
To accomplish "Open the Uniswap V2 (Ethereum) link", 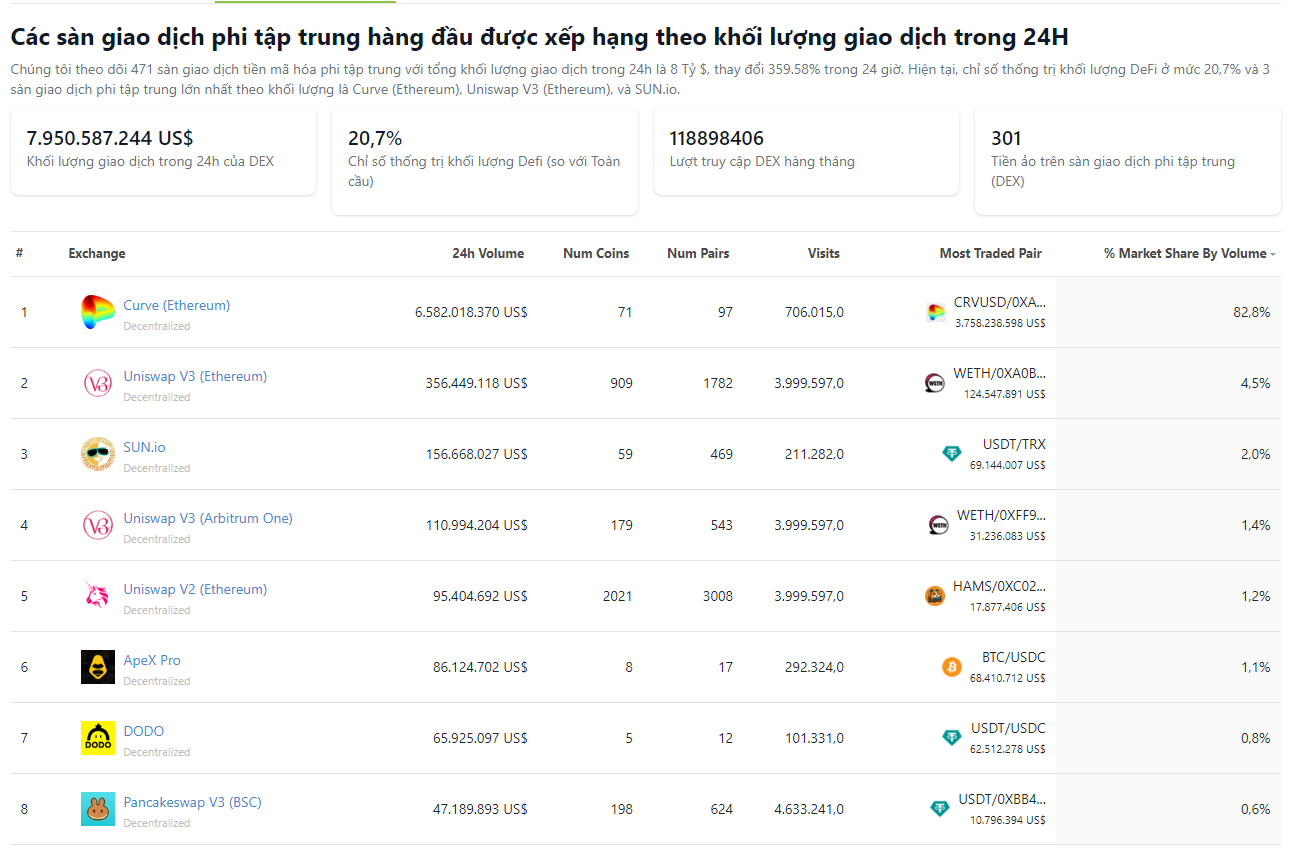I will (195, 590).
